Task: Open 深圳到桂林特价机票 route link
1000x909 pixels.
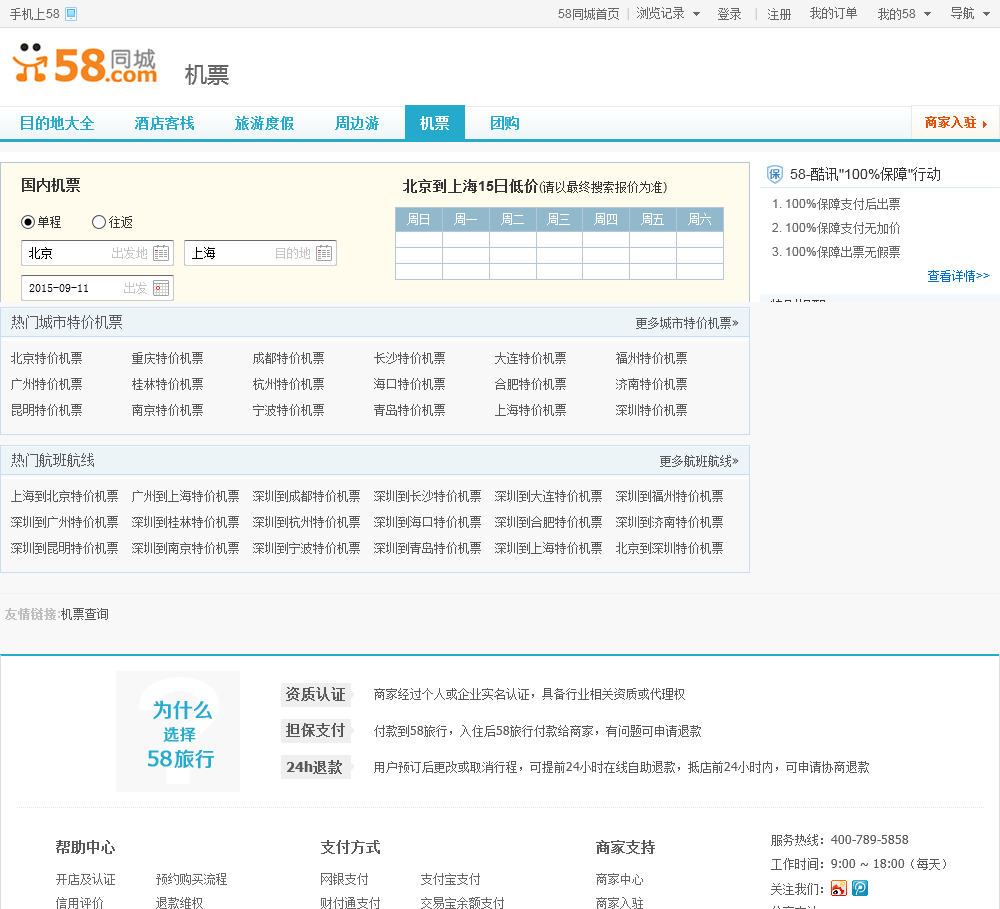Action: coord(185,522)
